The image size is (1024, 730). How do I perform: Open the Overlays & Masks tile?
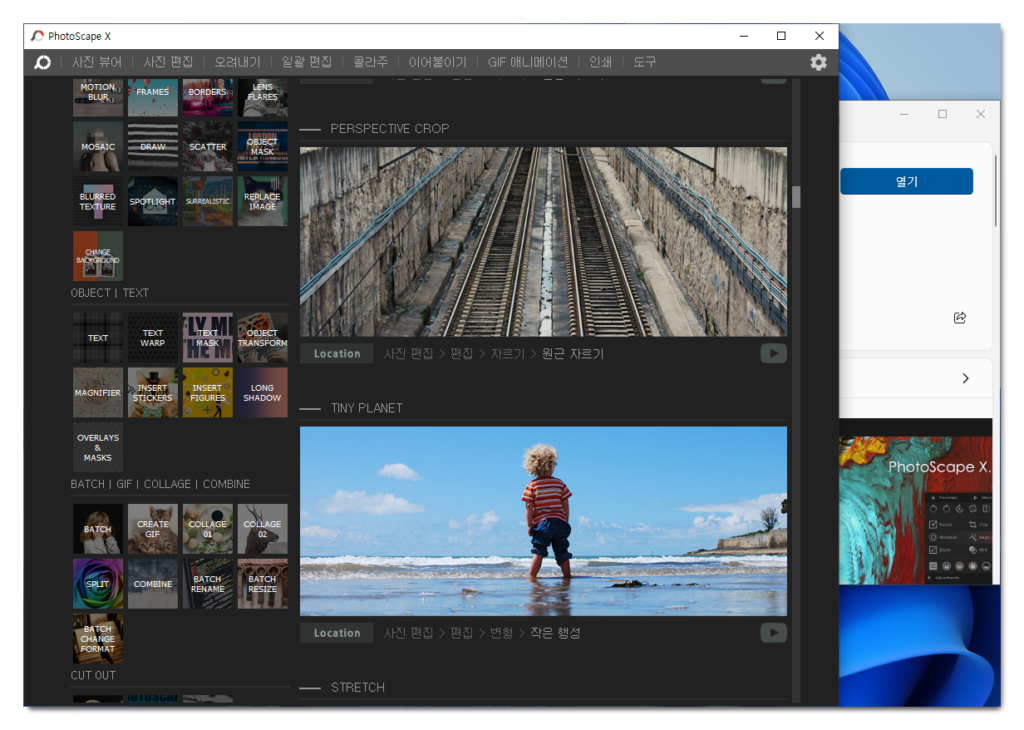point(98,447)
